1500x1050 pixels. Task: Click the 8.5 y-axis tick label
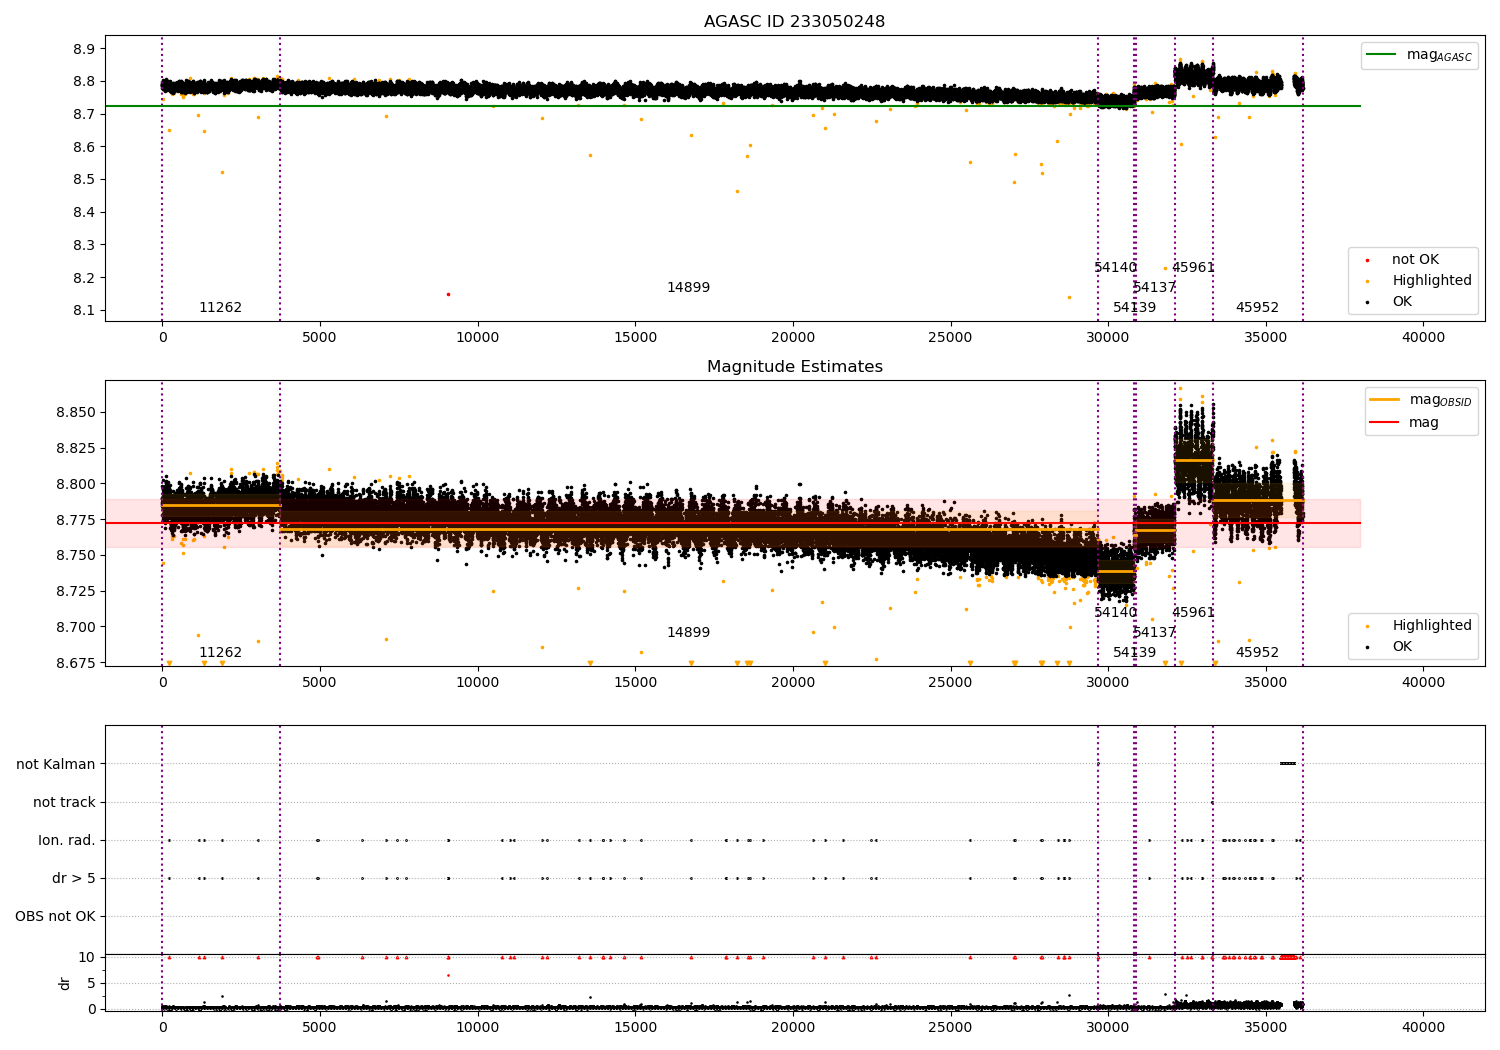(x=85, y=179)
